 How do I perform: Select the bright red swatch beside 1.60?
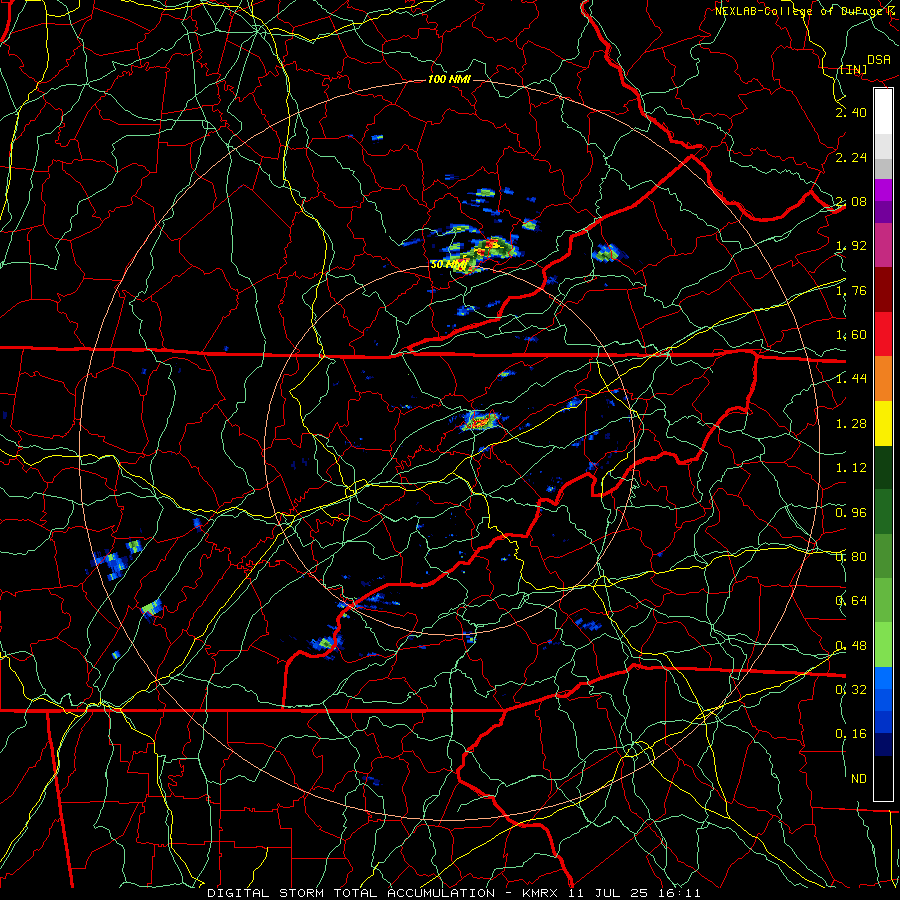[883, 334]
